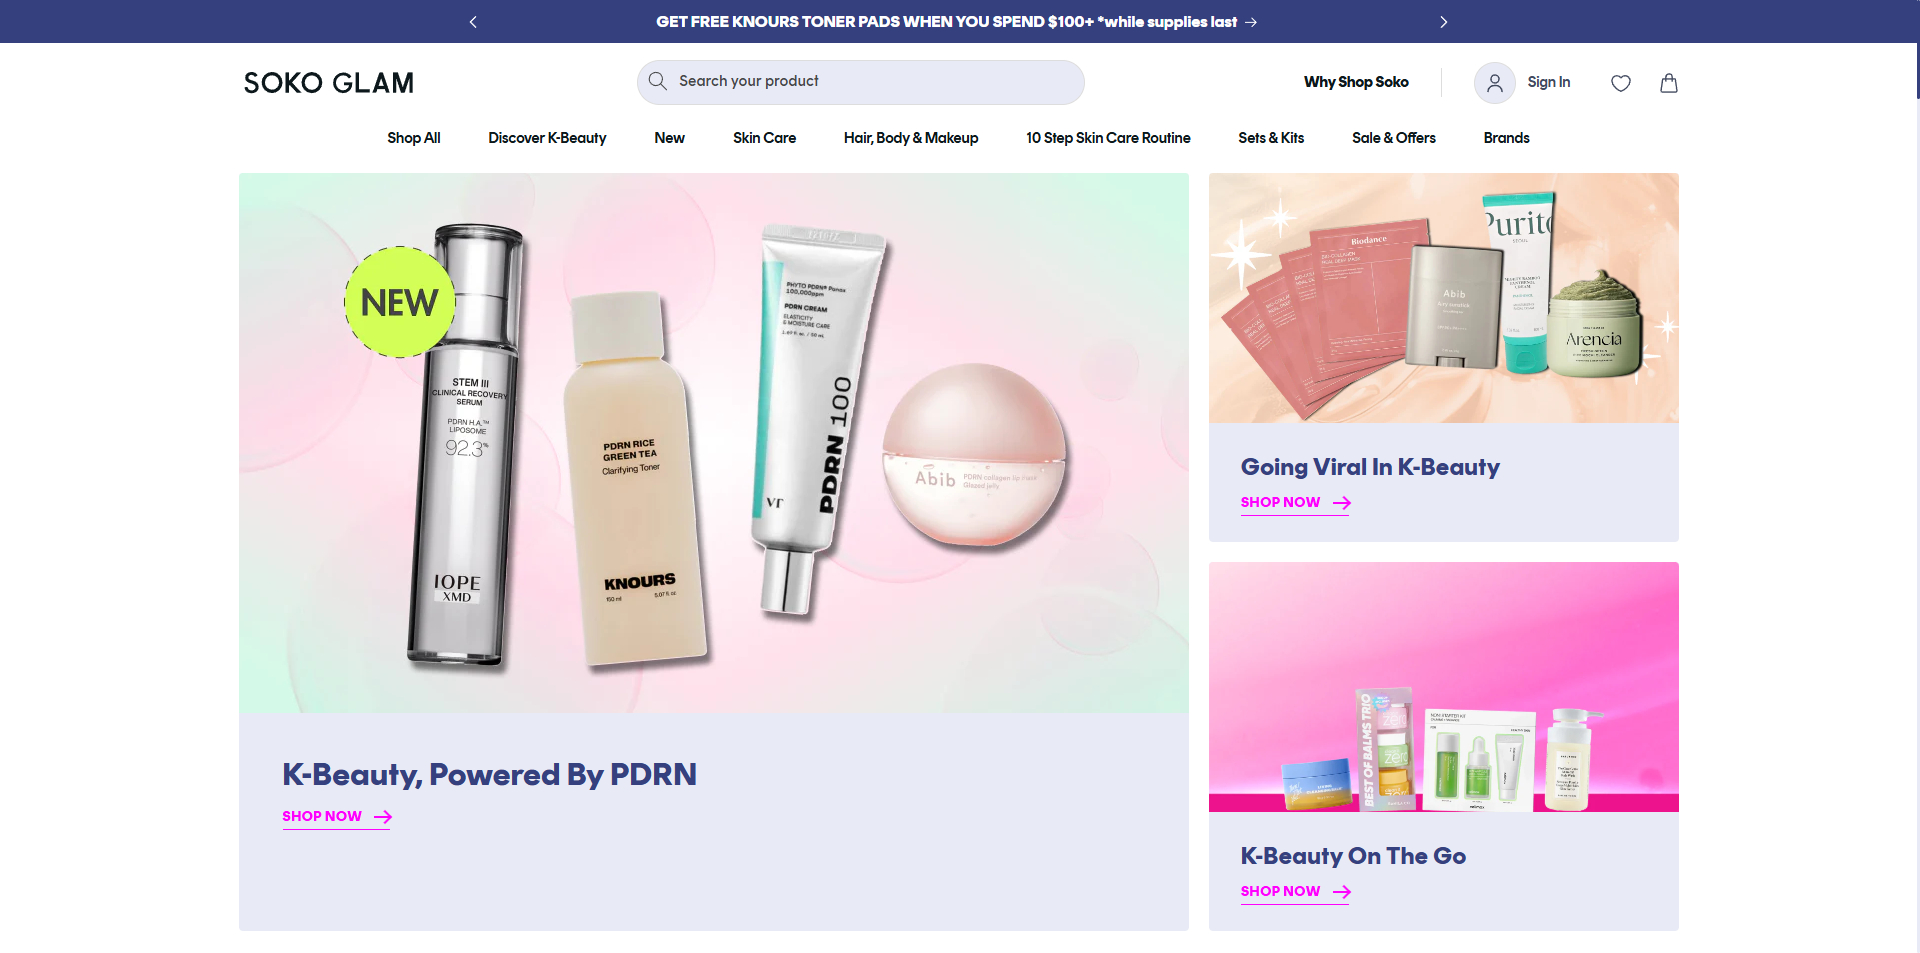Image resolution: width=1920 pixels, height=953 pixels.
Task: Click Shop Now under K-Beauty Powered By PDRN
Action: pos(336,817)
